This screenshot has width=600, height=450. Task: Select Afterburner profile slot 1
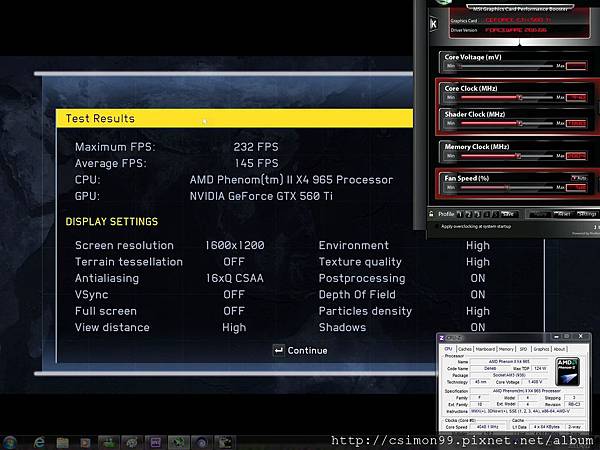point(460,214)
